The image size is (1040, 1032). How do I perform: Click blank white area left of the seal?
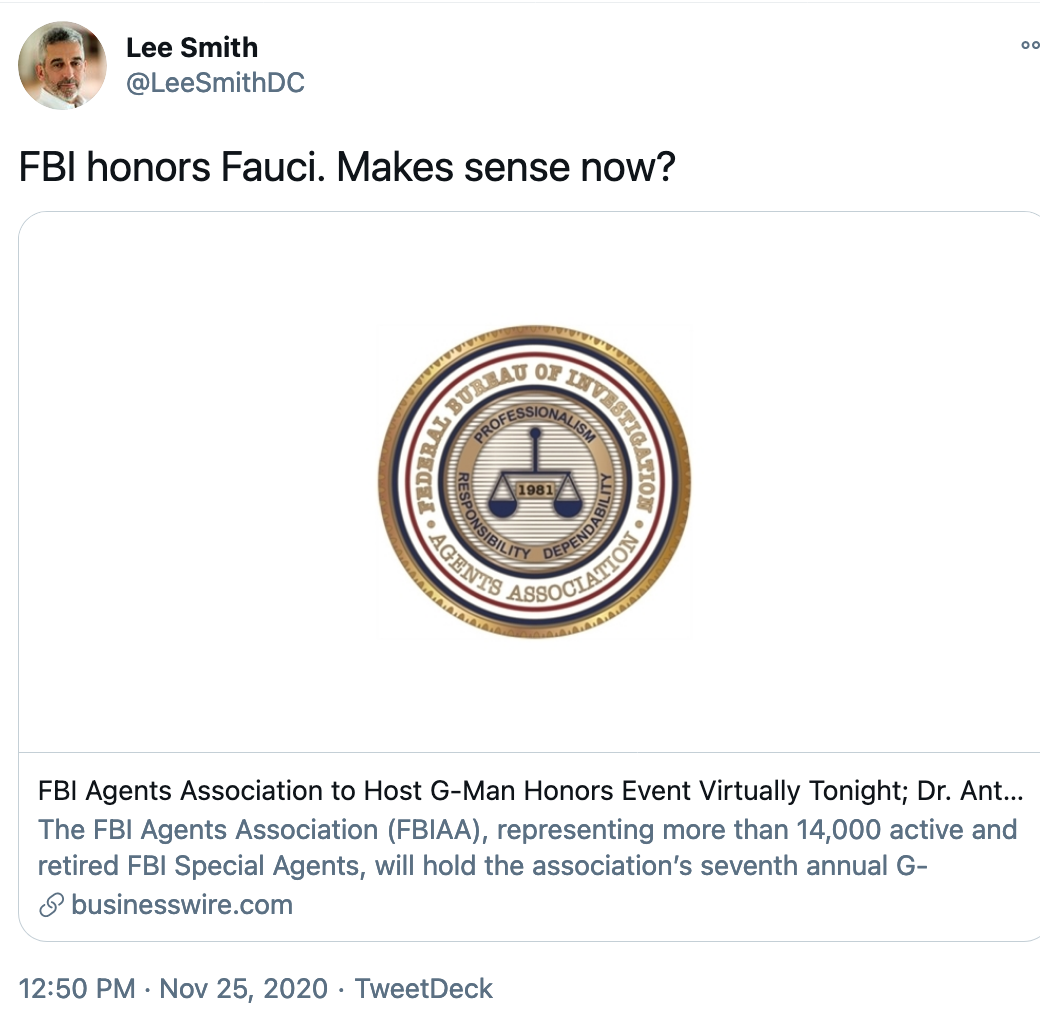coord(200,480)
